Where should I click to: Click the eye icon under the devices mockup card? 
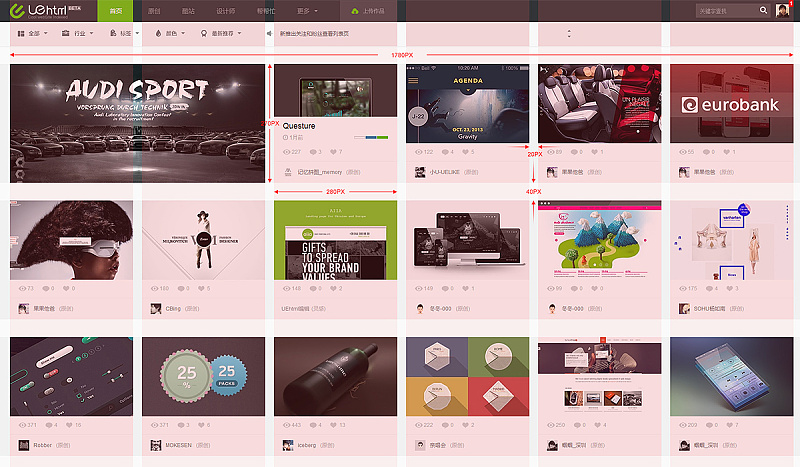[x=418, y=288]
